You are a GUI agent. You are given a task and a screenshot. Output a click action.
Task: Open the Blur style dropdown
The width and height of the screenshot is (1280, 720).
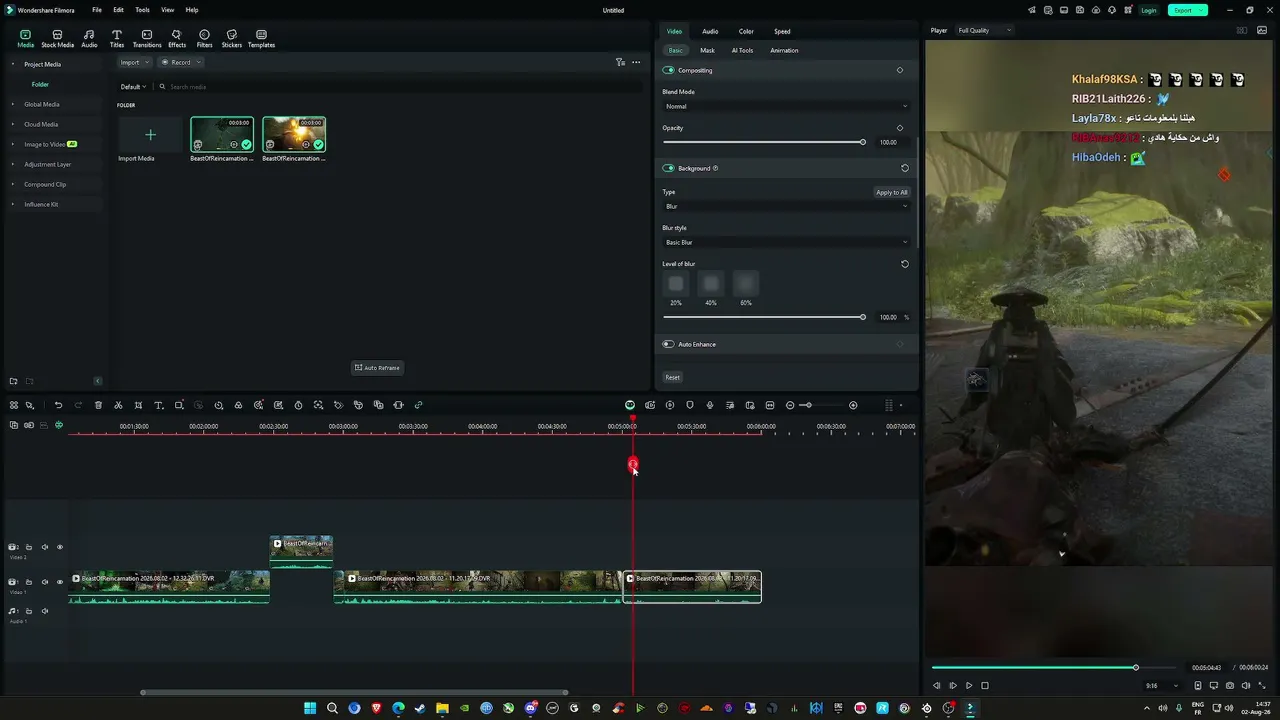pyautogui.click(x=786, y=242)
